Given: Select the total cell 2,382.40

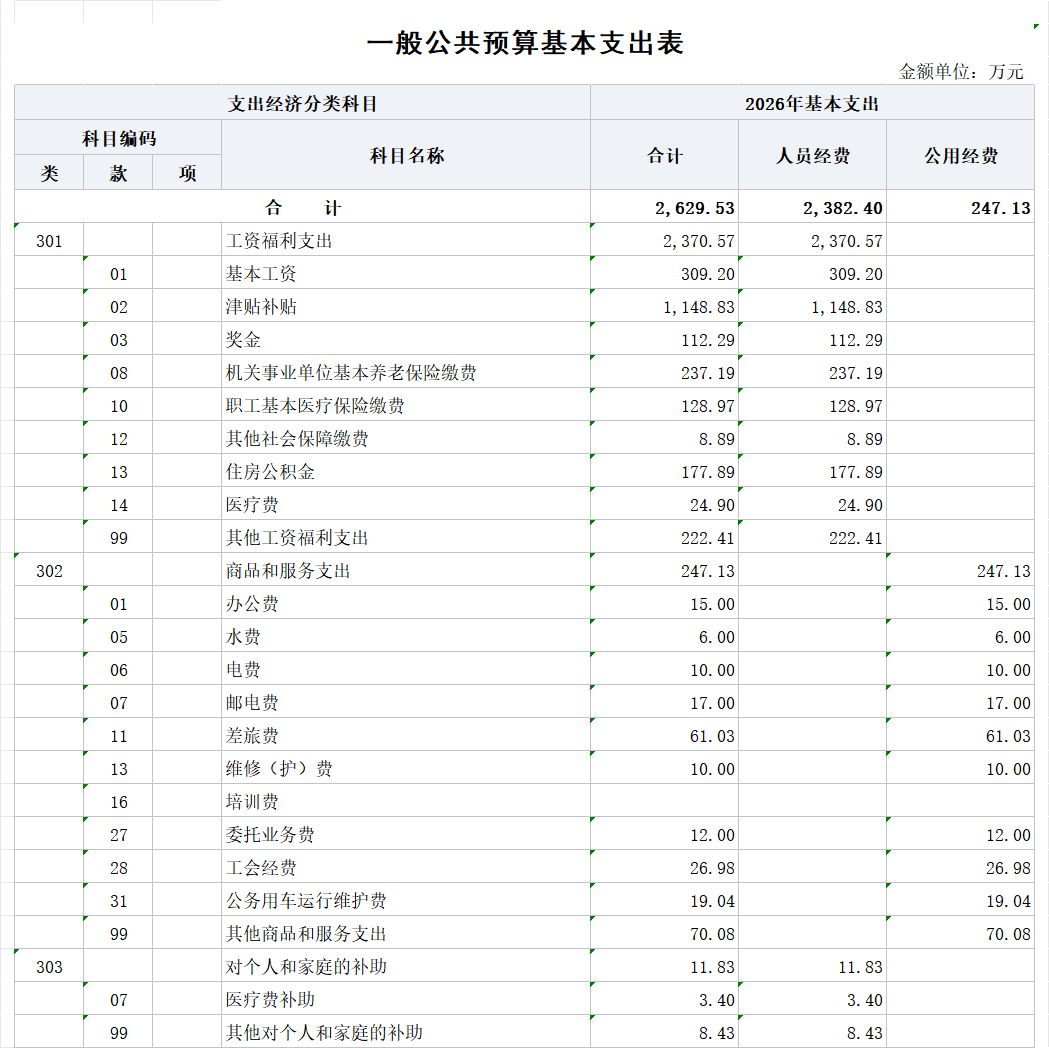Looking at the screenshot, I should [x=813, y=207].
